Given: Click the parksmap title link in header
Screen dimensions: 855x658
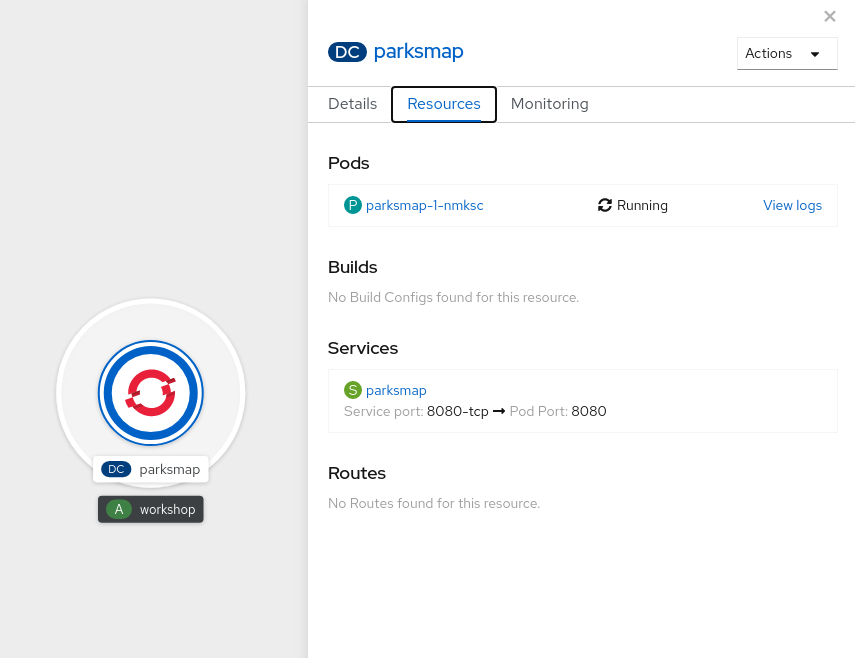Looking at the screenshot, I should pyautogui.click(x=418, y=52).
